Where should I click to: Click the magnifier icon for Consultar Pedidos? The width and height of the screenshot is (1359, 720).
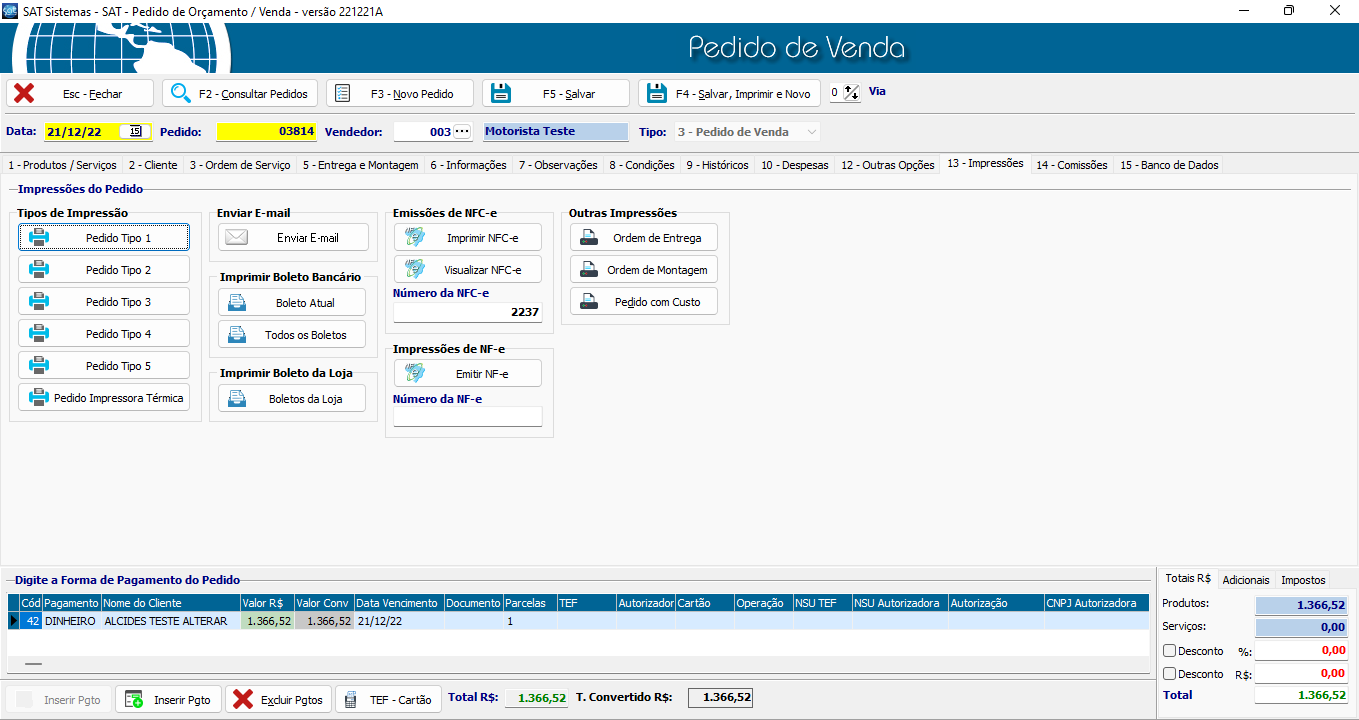[181, 93]
